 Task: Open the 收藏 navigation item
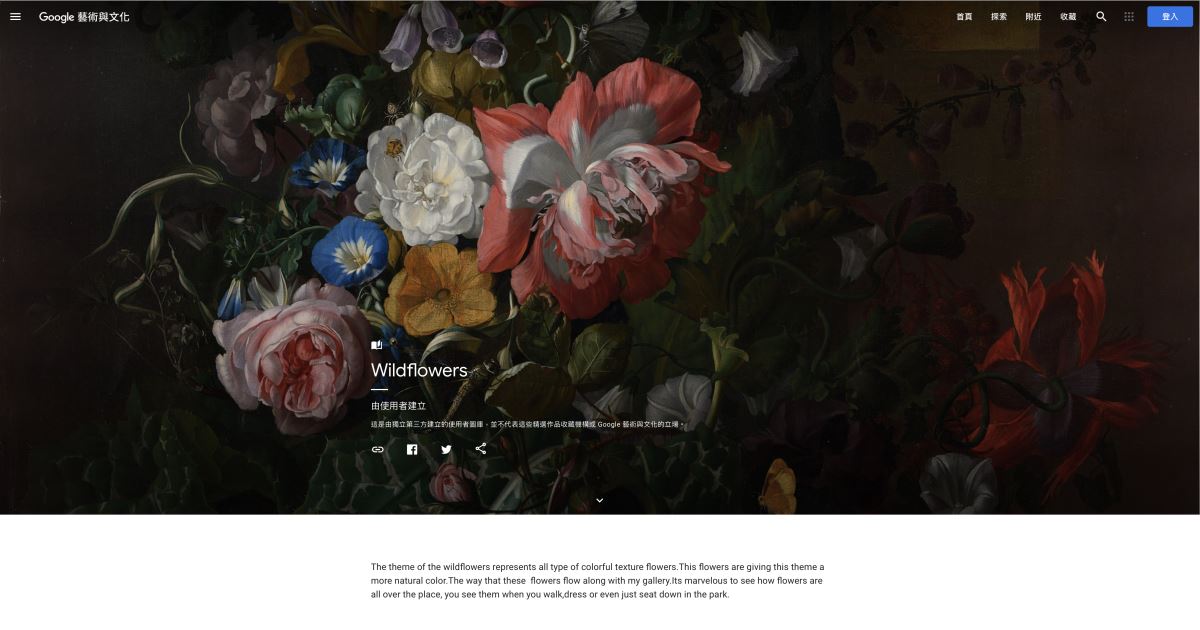pyautogui.click(x=1068, y=17)
